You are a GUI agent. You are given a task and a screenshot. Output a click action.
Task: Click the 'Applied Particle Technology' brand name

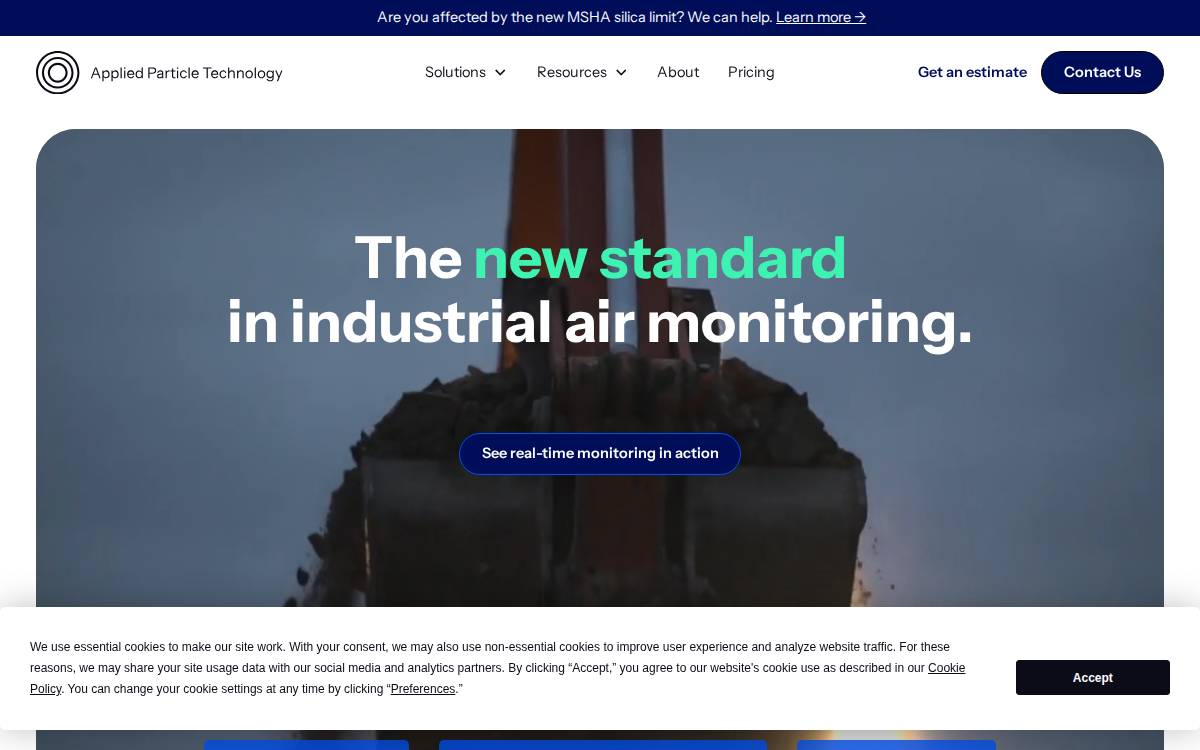click(186, 72)
